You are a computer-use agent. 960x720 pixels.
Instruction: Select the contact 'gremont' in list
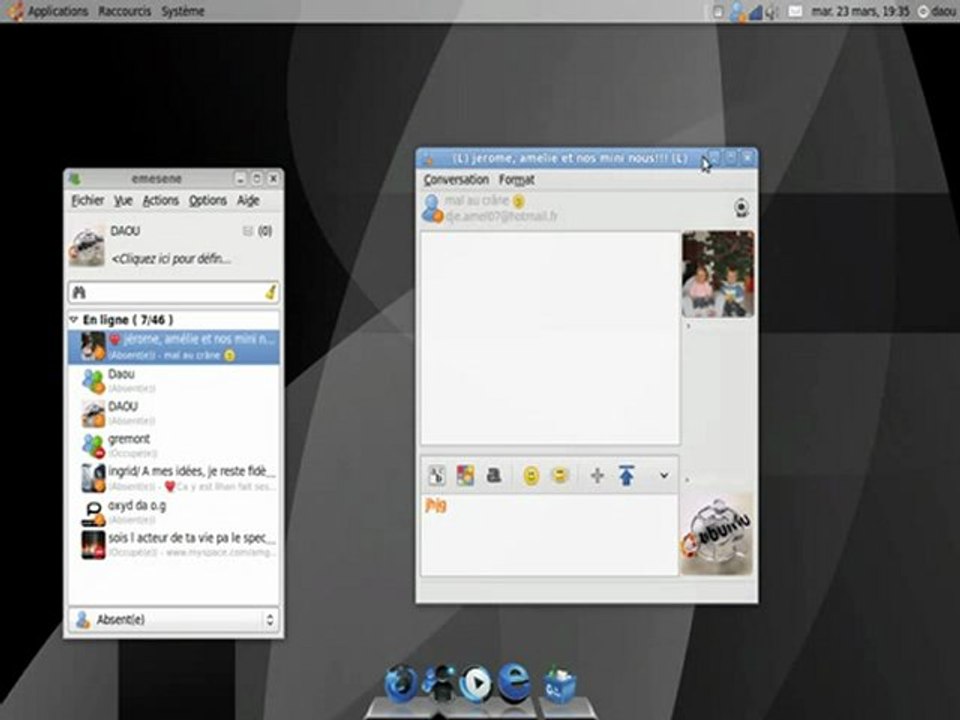click(x=129, y=439)
